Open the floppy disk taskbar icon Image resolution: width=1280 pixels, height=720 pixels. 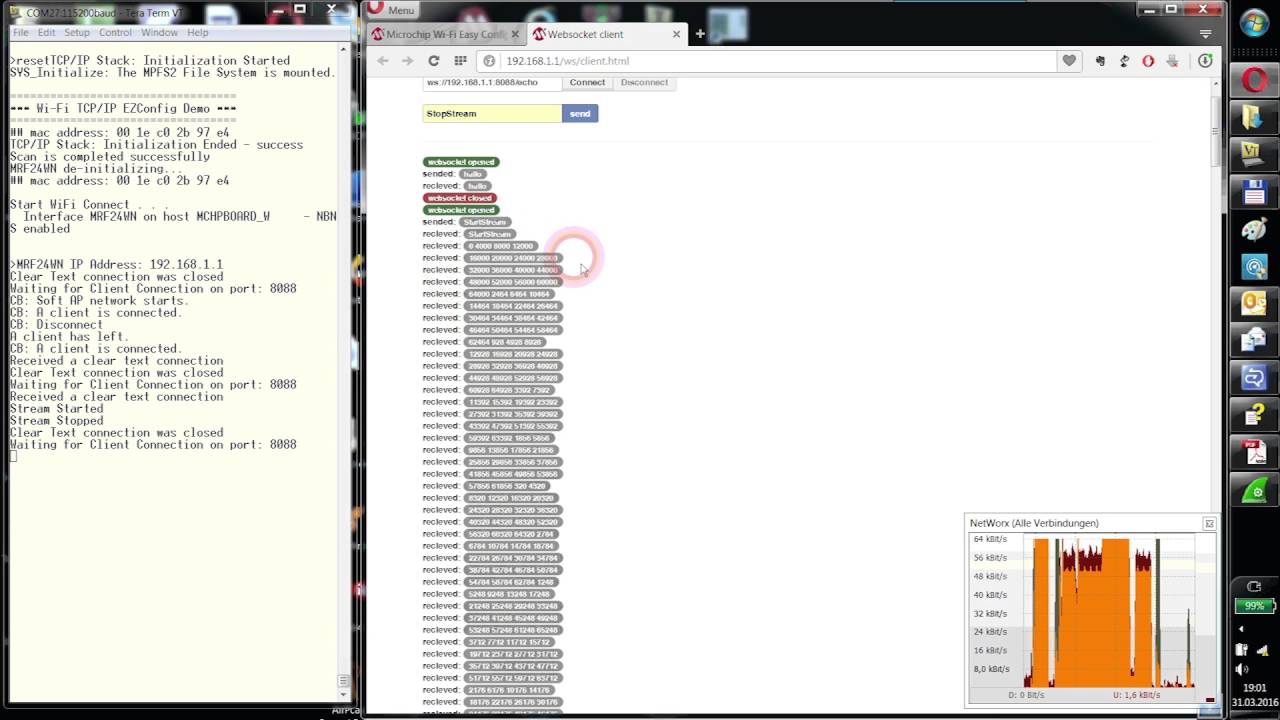pyautogui.click(x=1254, y=192)
